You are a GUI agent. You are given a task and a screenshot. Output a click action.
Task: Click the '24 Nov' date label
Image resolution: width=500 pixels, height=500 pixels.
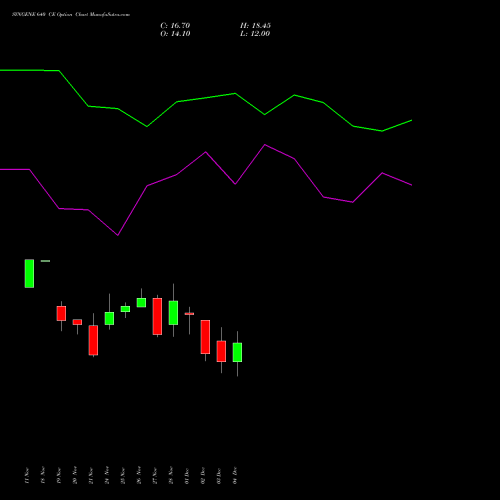point(107,476)
